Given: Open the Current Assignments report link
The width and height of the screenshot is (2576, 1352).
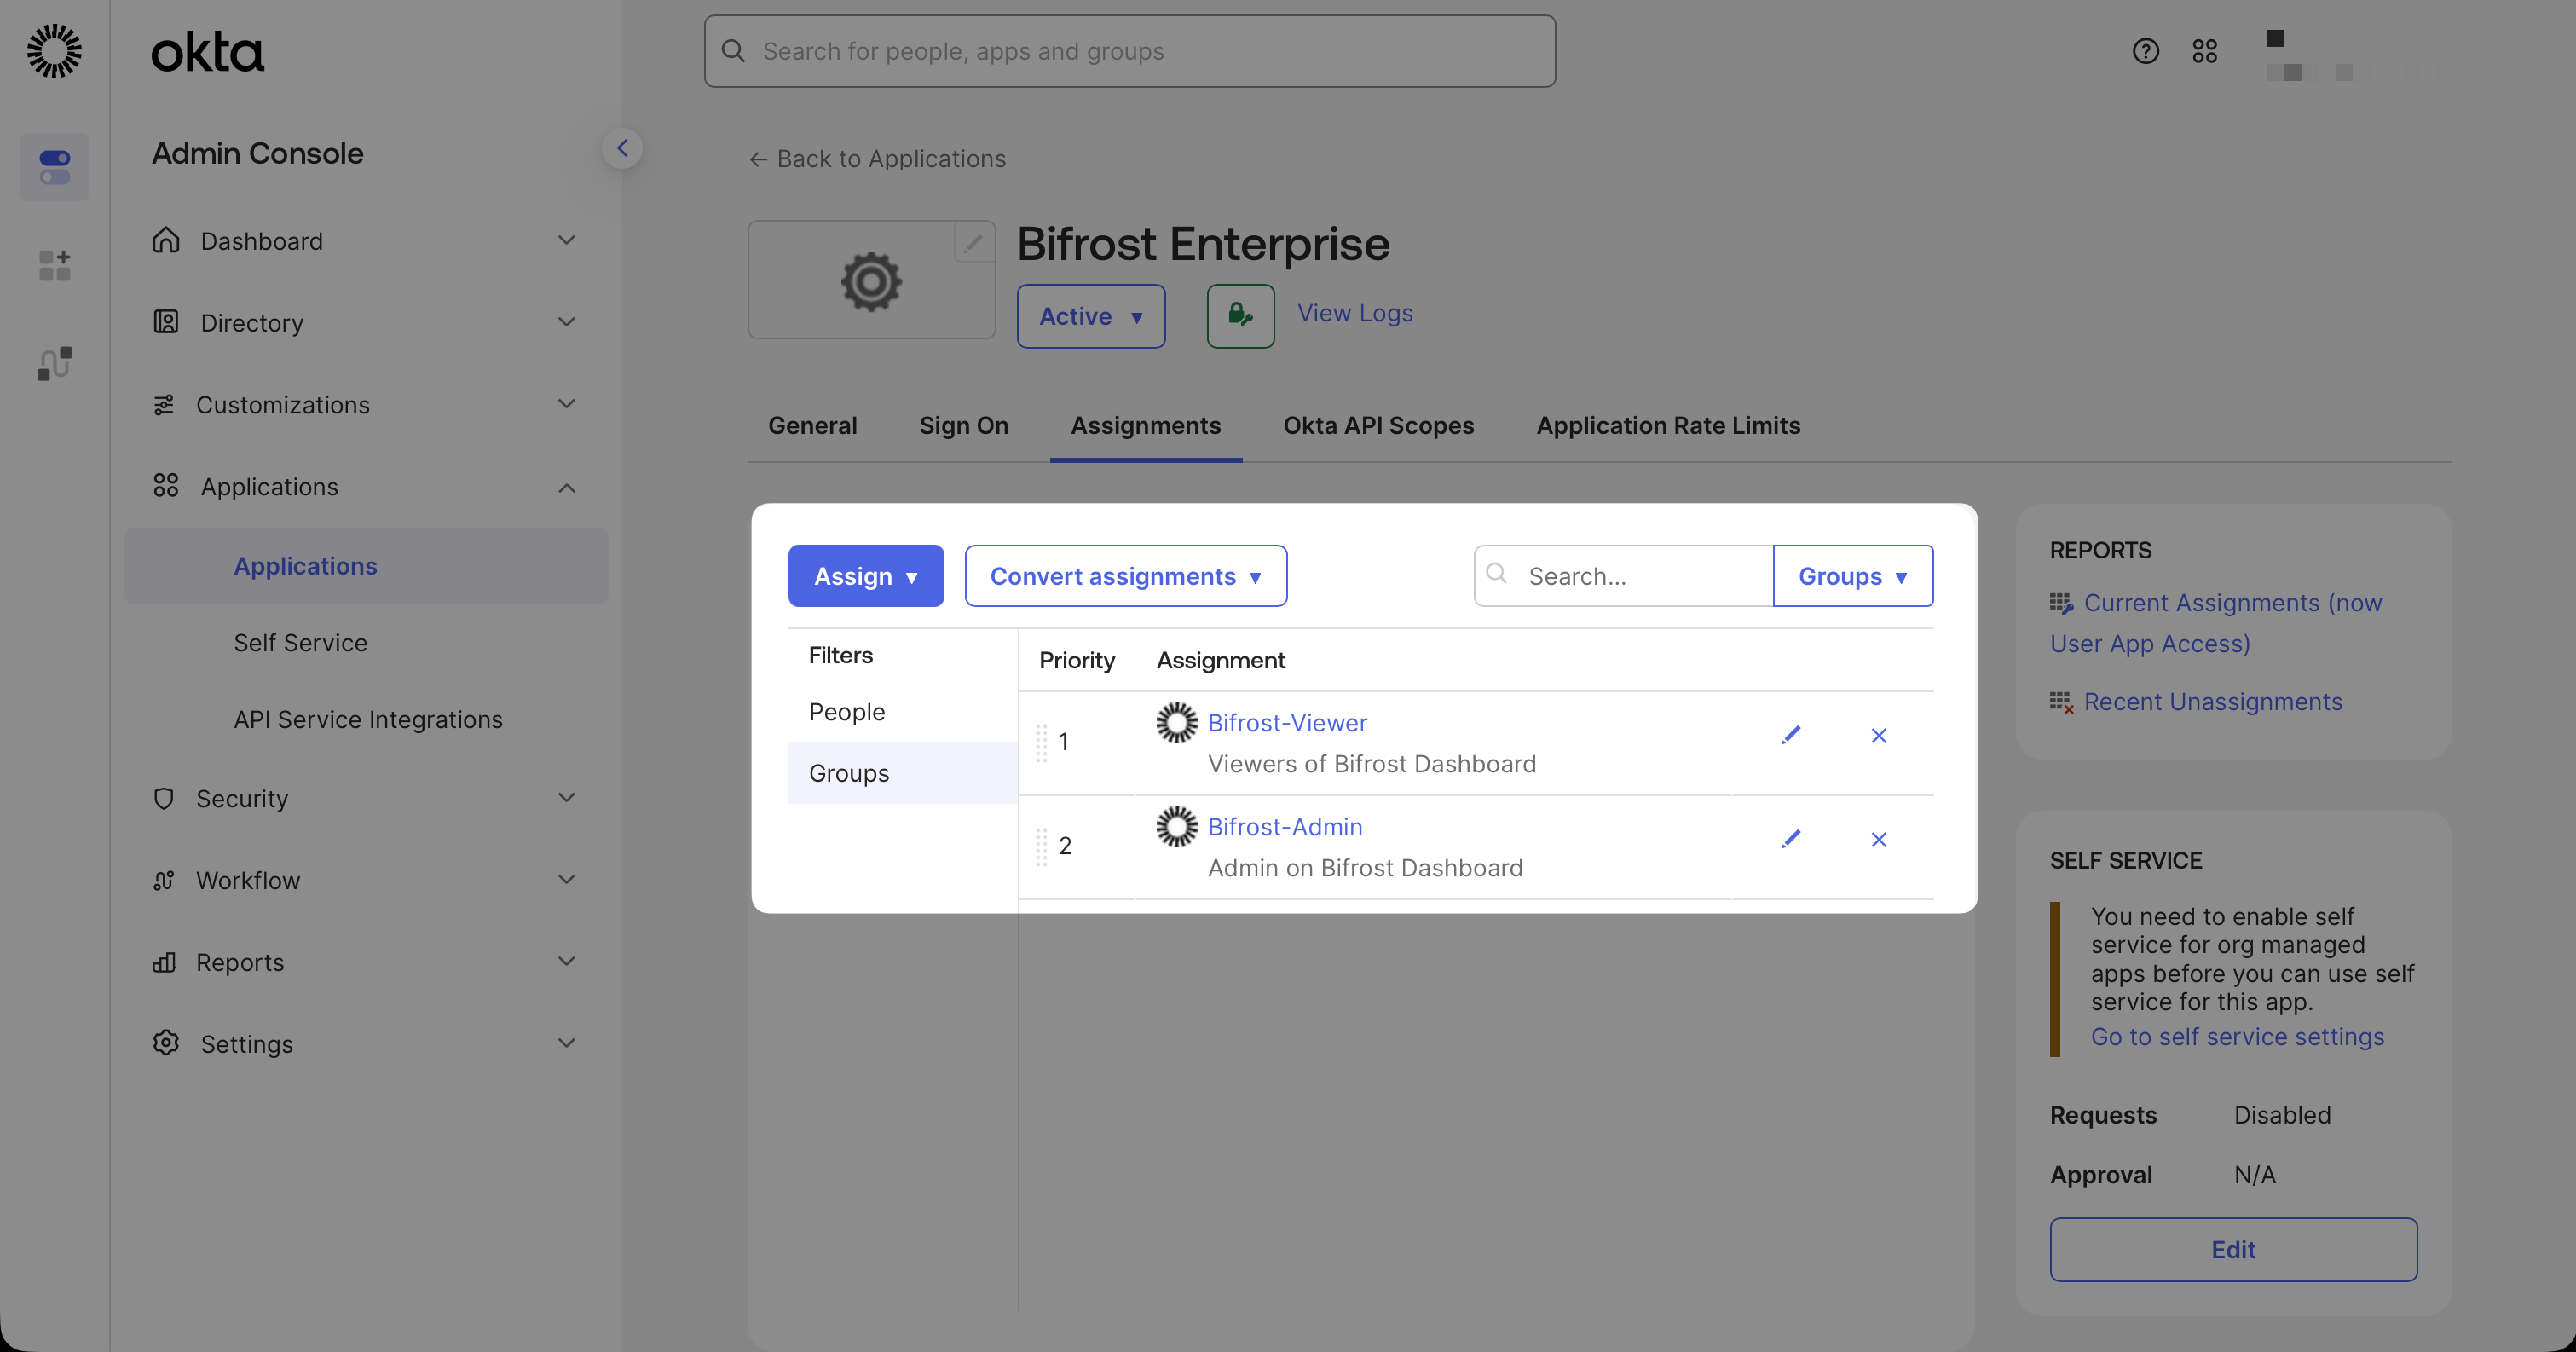Looking at the screenshot, I should [2216, 623].
